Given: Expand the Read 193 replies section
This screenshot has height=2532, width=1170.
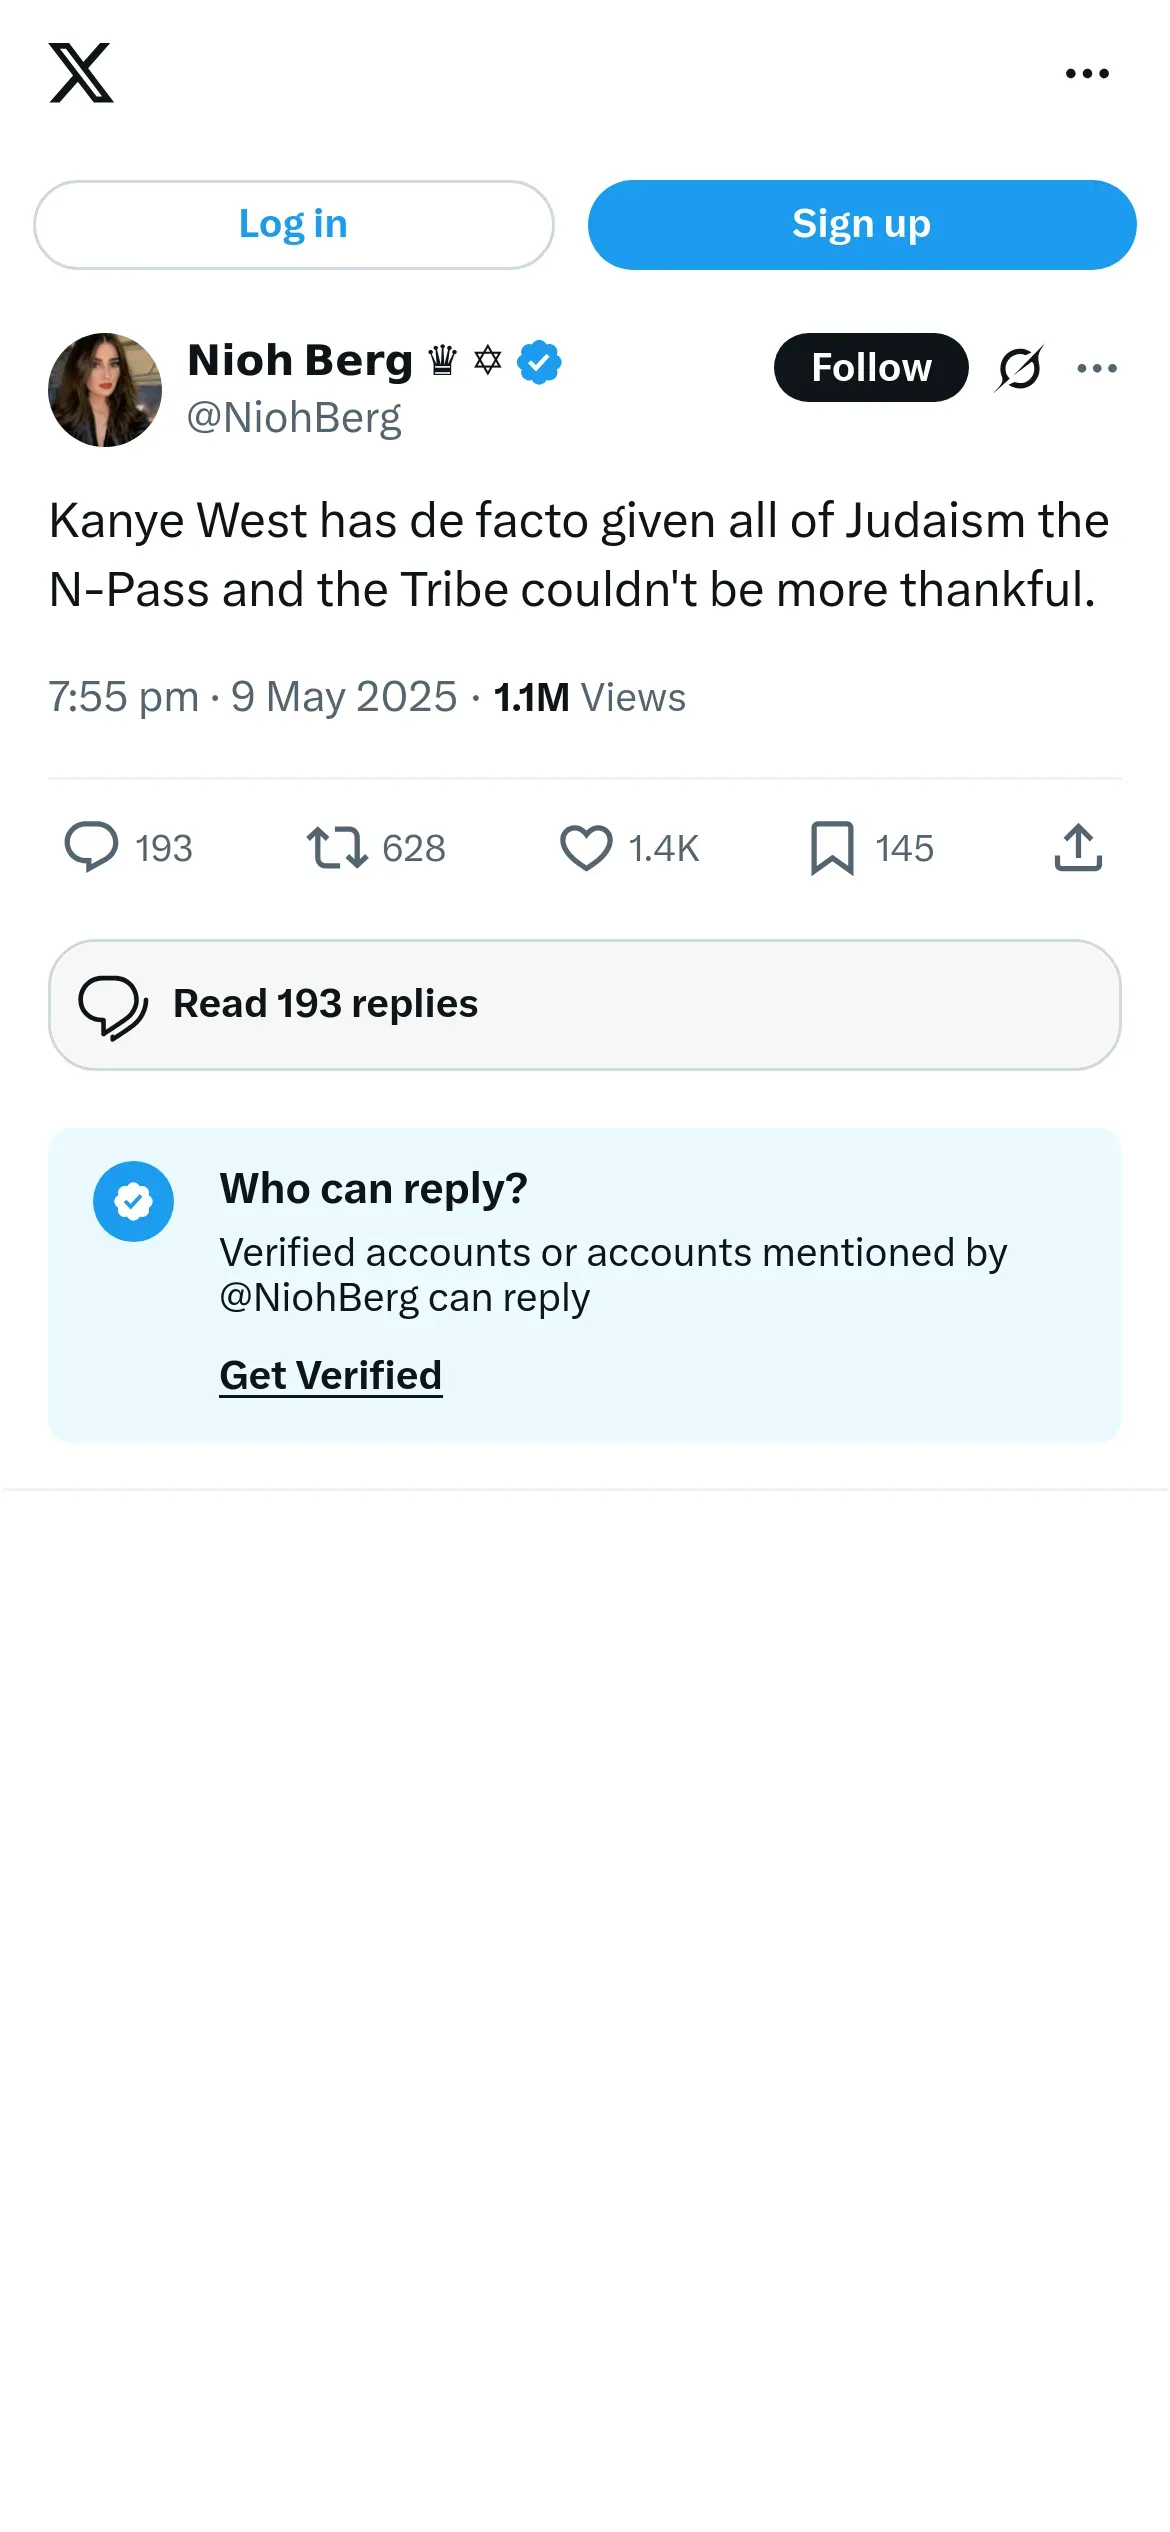Looking at the screenshot, I should 585,1005.
